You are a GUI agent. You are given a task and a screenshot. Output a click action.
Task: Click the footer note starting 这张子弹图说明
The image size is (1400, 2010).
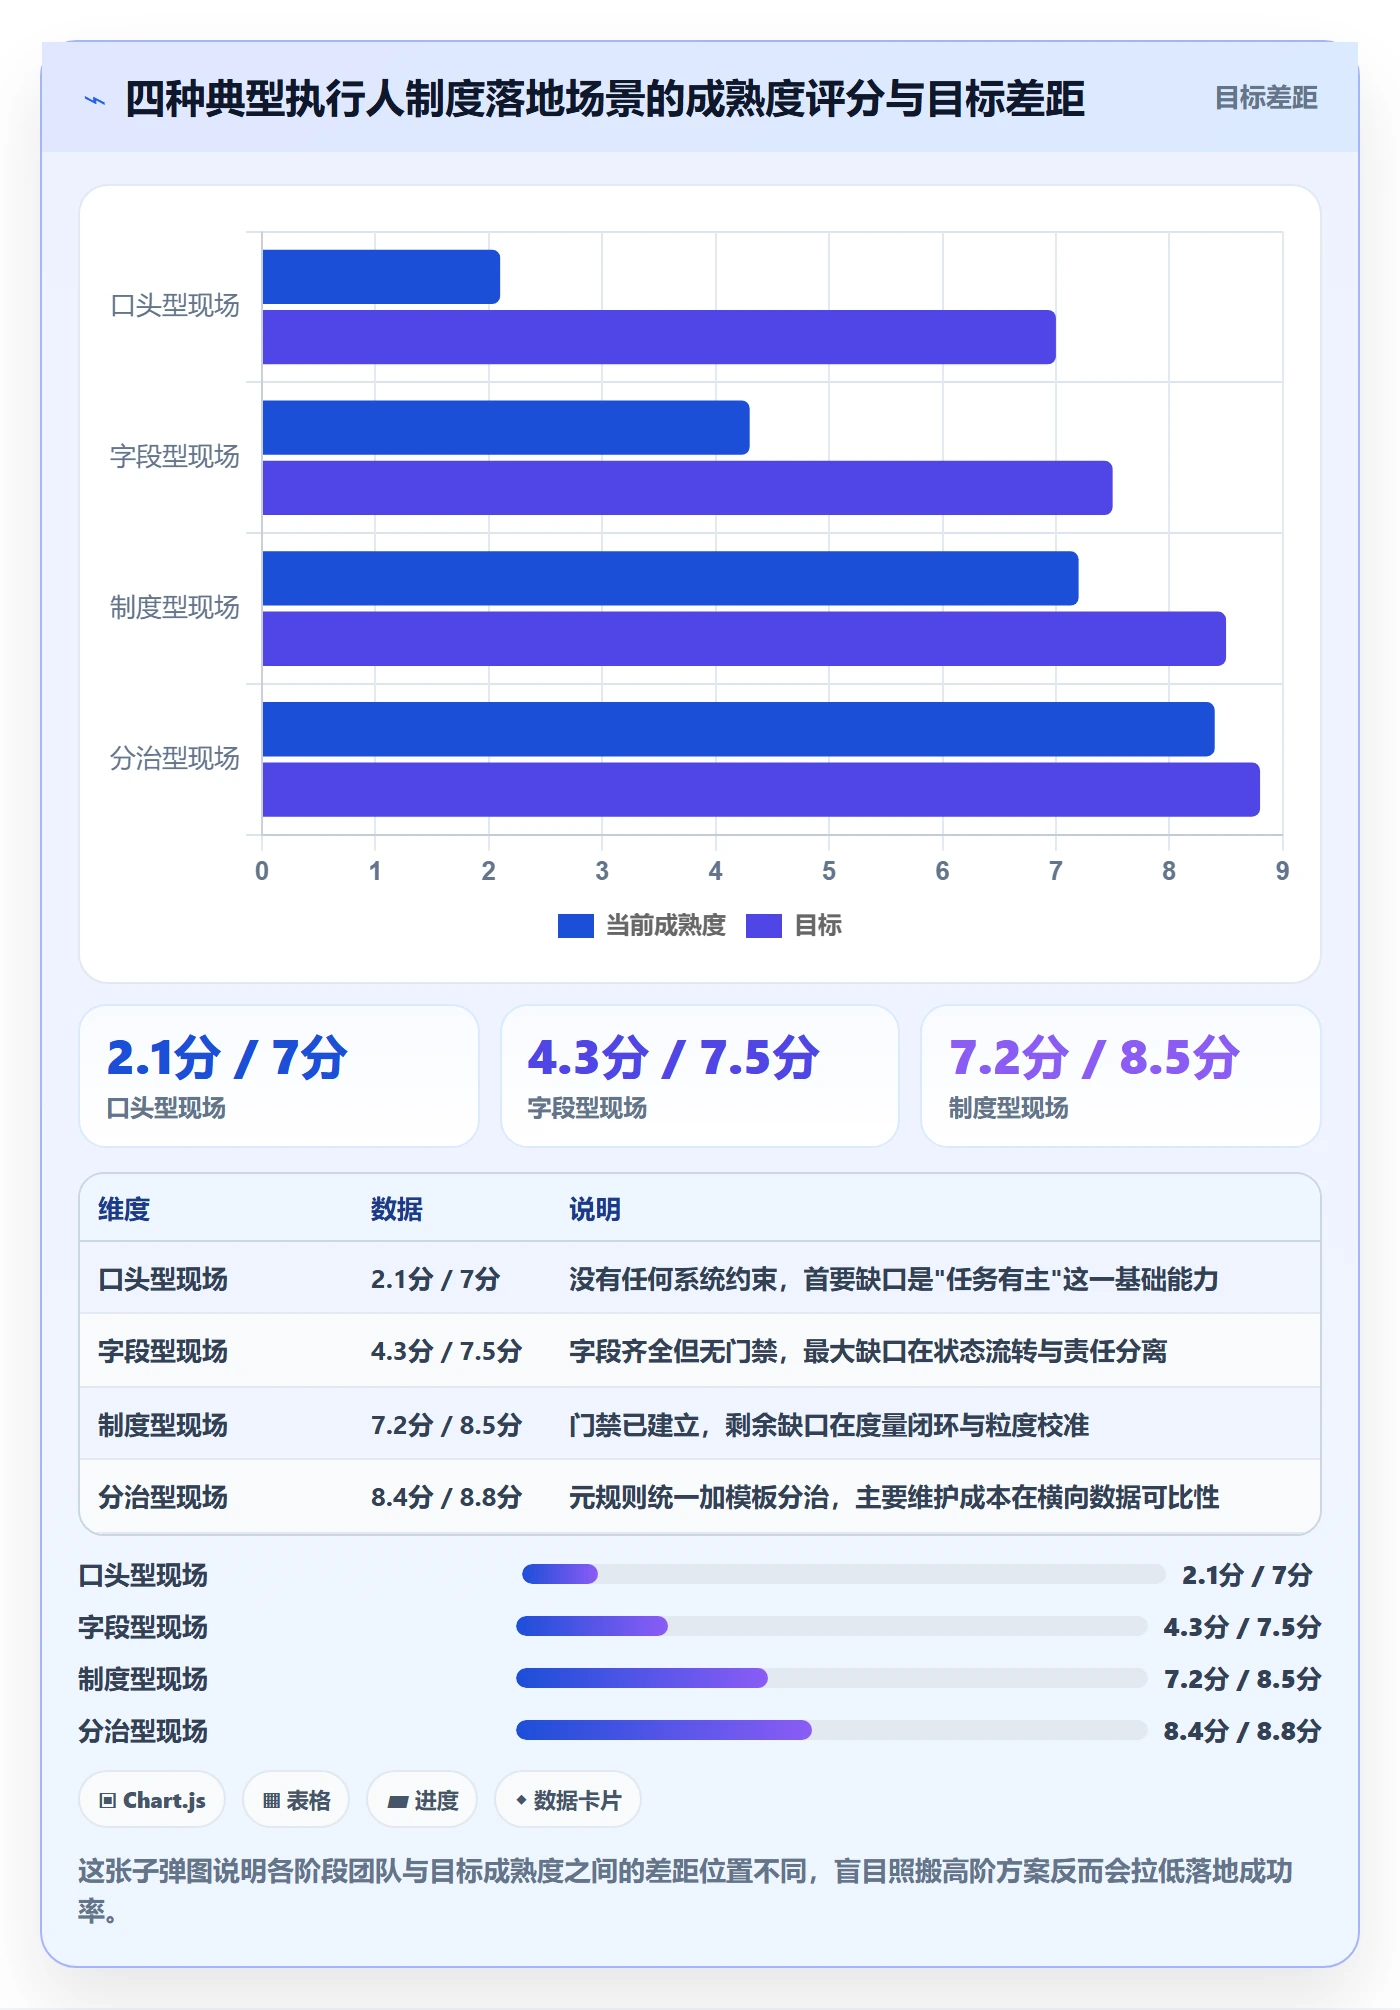pos(686,1890)
